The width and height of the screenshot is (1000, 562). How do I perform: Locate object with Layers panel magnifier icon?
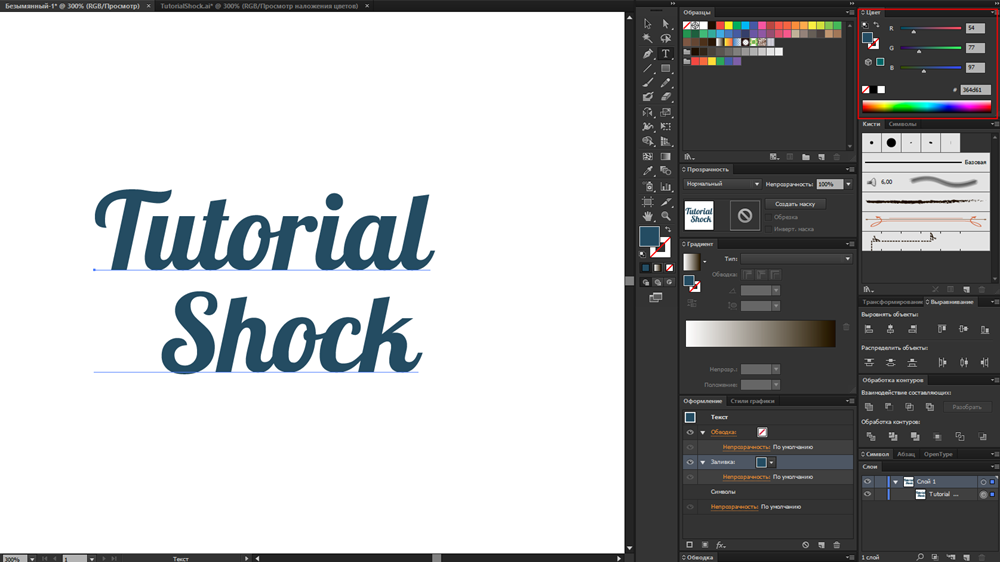coord(920,557)
